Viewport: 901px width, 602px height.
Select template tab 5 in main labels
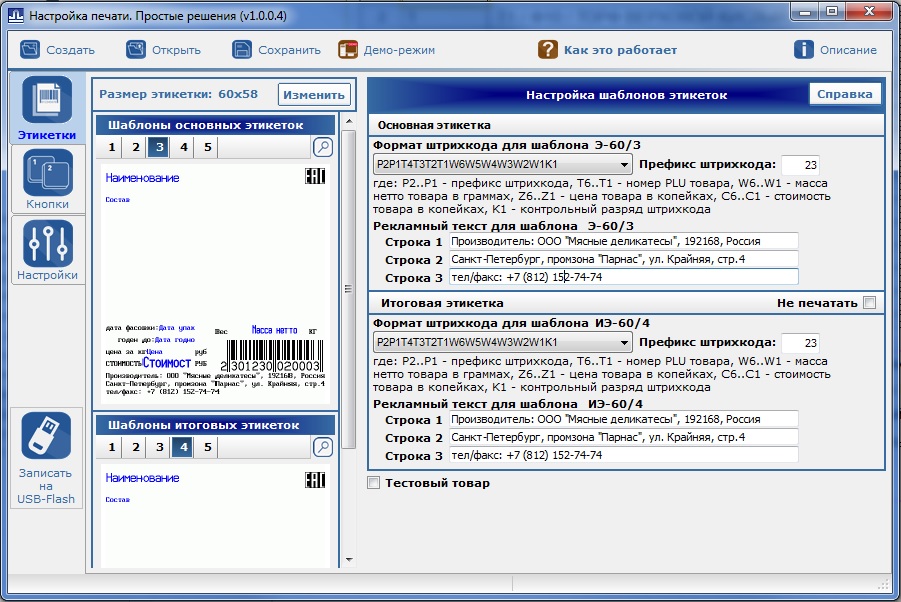pyautogui.click(x=207, y=148)
